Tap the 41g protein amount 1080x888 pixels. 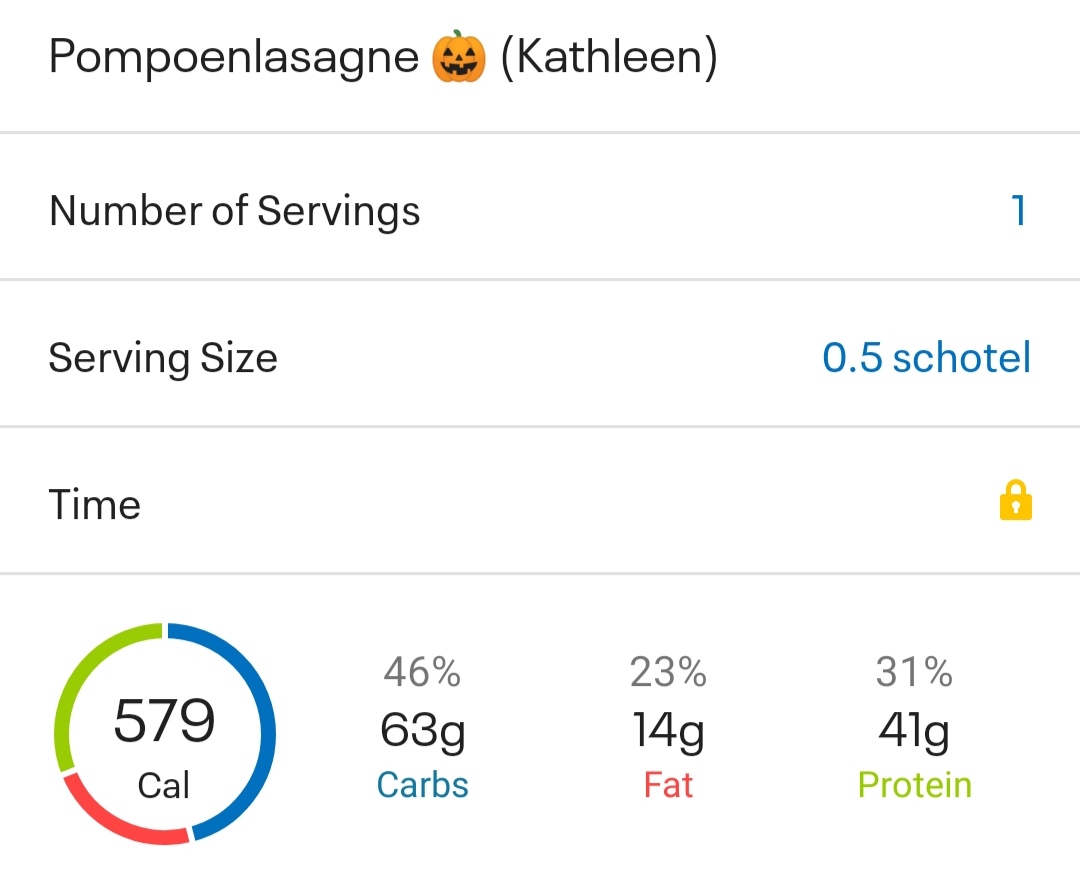914,733
